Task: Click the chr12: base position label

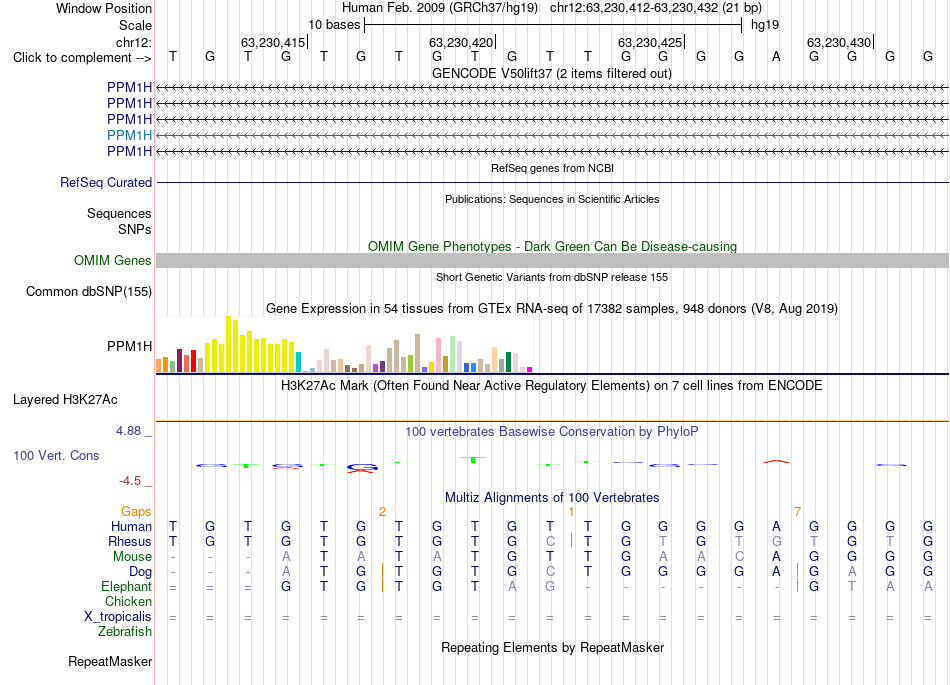Action: coord(133,42)
